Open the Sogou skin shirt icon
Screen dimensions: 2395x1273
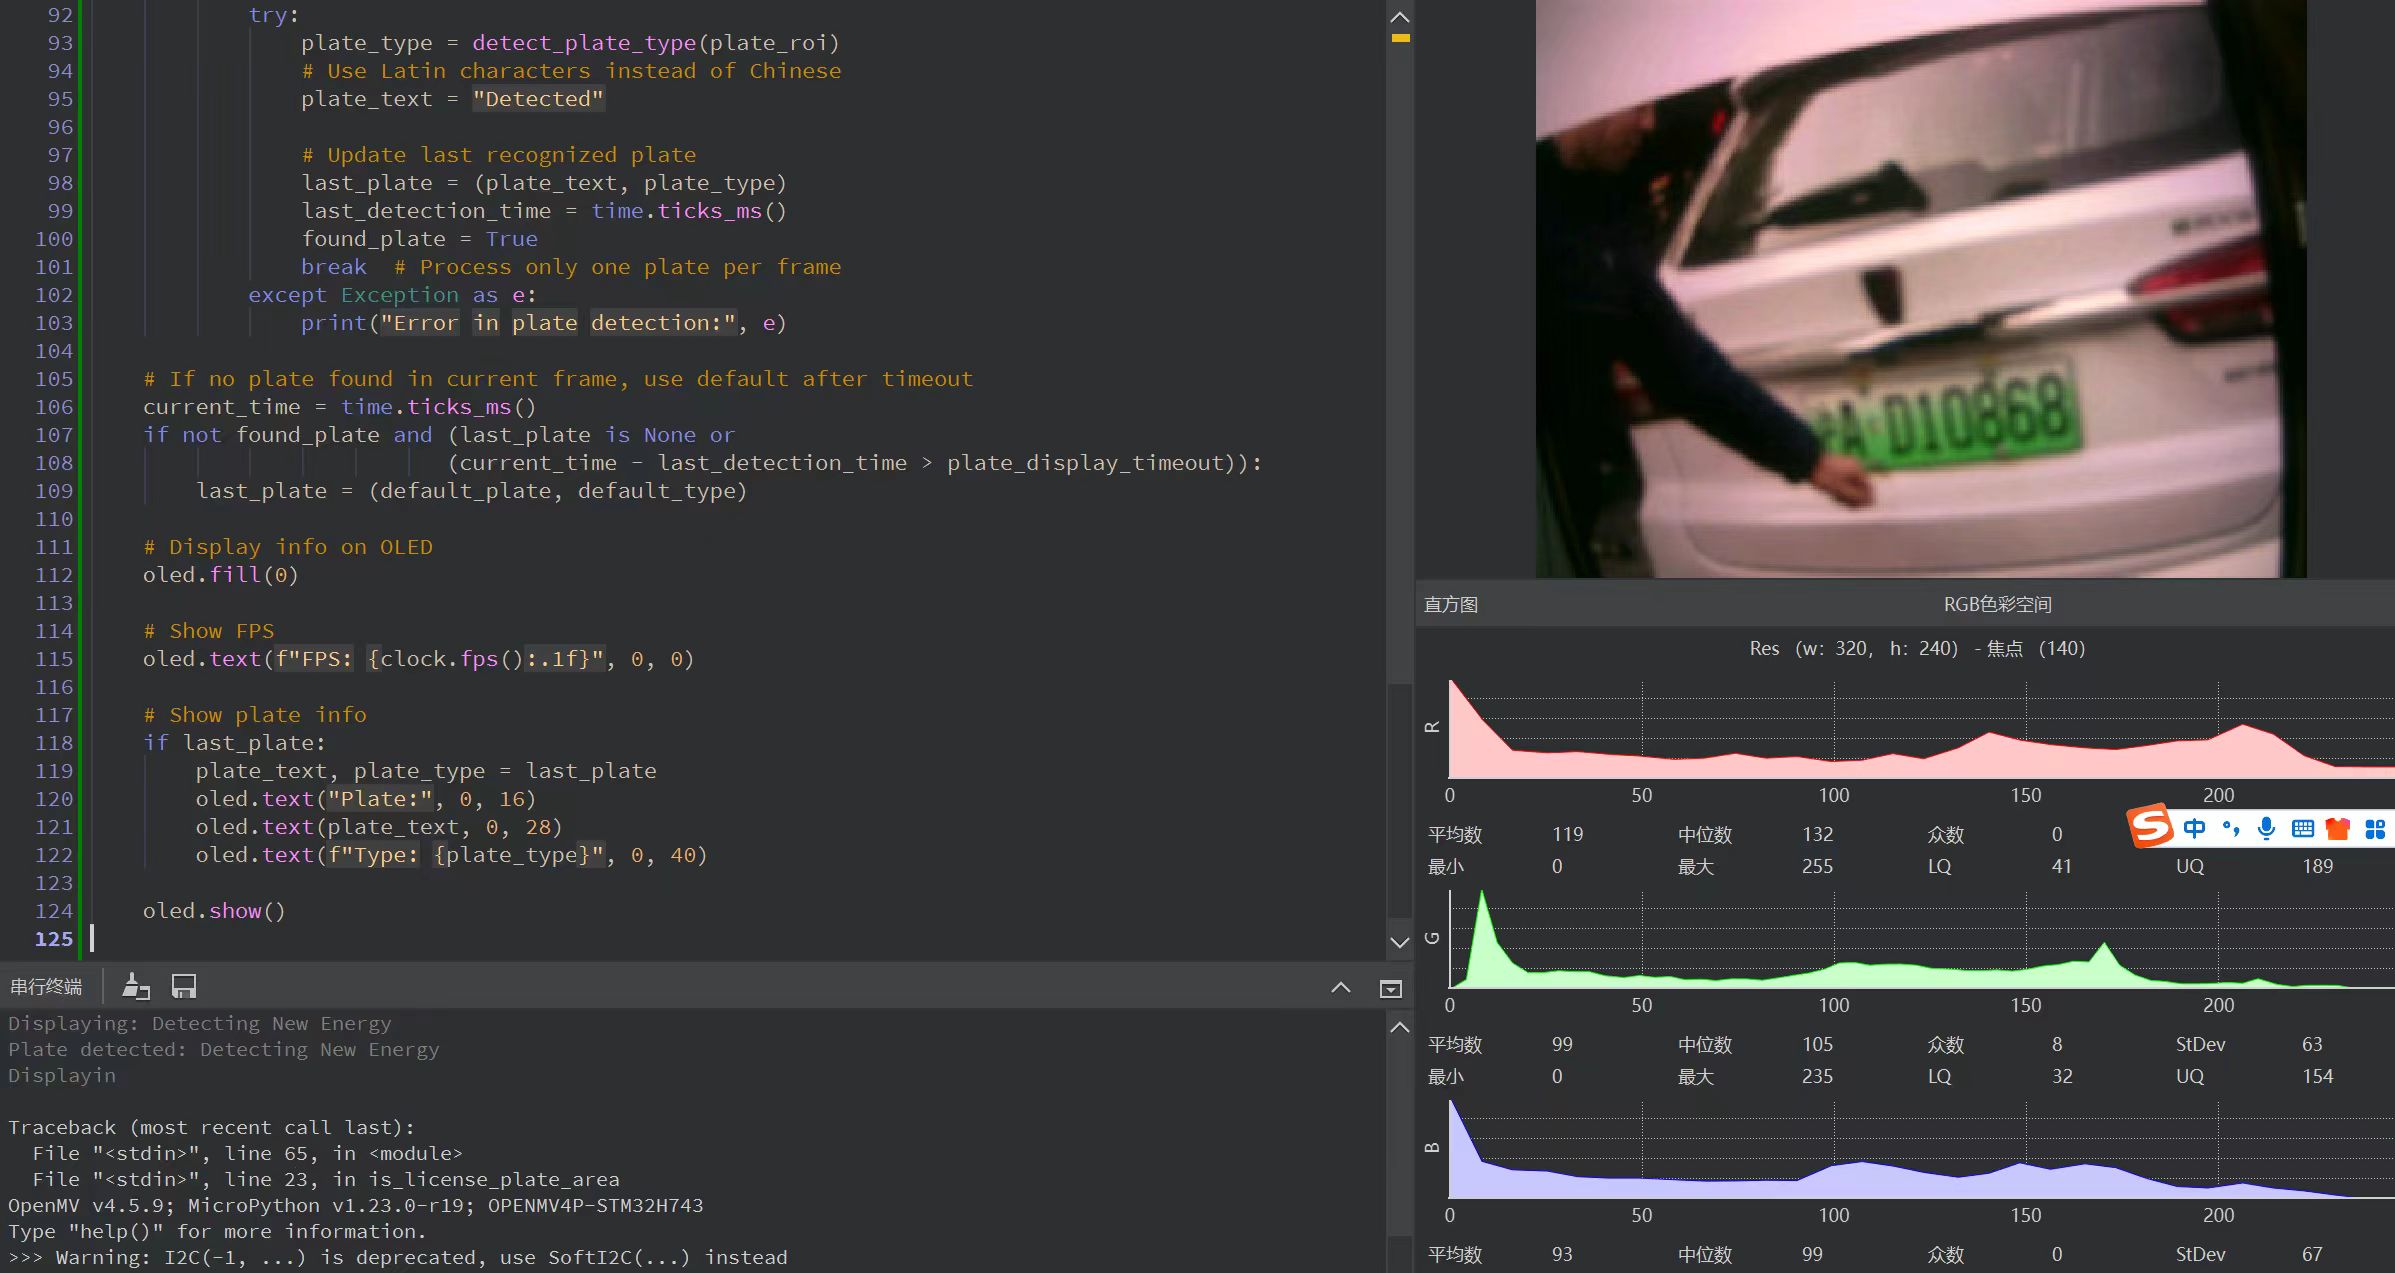[x=2338, y=828]
